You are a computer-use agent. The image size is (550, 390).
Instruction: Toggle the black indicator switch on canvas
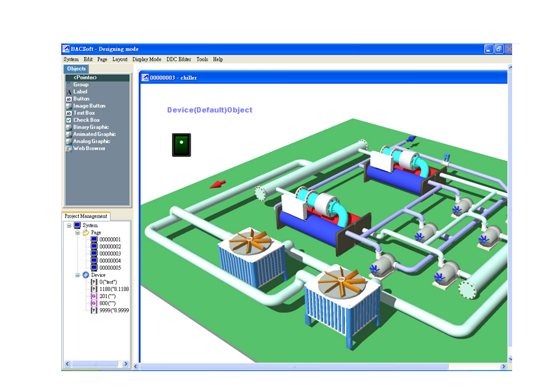coord(181,145)
